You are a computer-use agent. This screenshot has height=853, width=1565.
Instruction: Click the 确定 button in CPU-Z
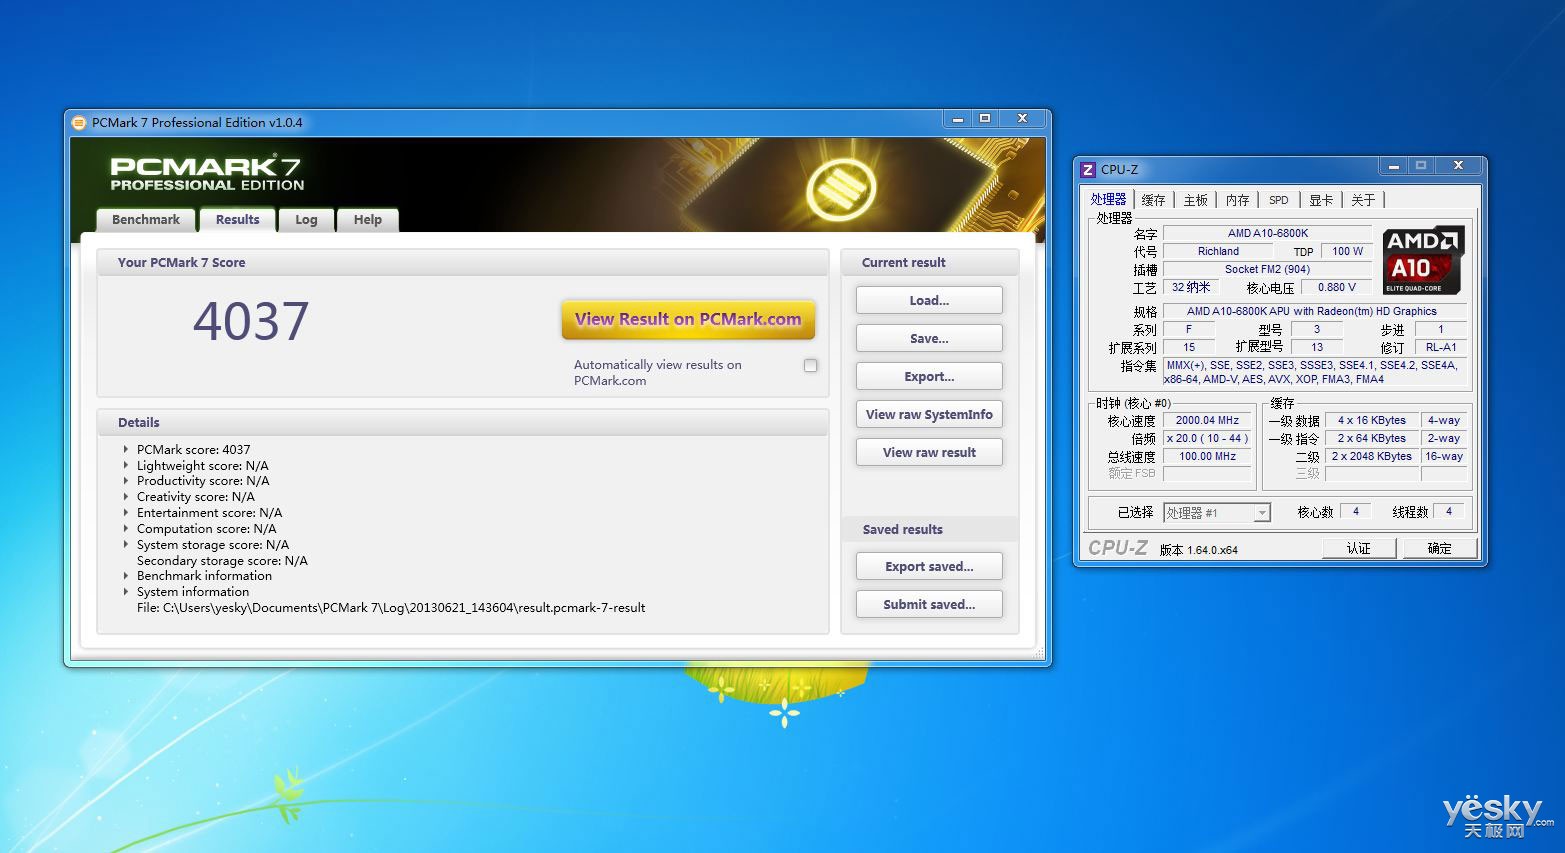(1439, 548)
